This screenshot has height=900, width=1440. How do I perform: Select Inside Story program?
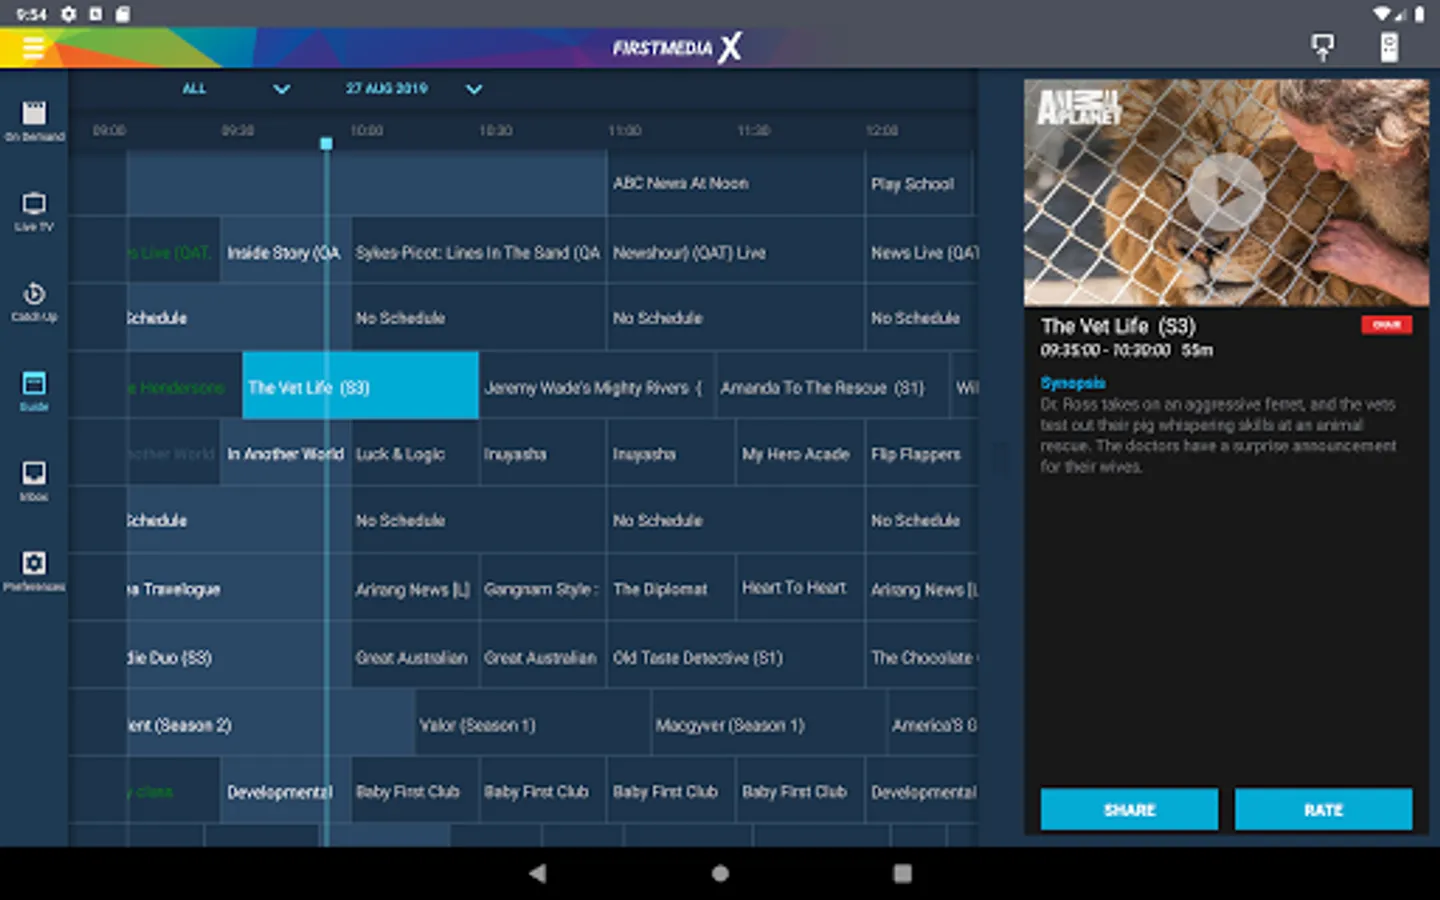pyautogui.click(x=285, y=252)
